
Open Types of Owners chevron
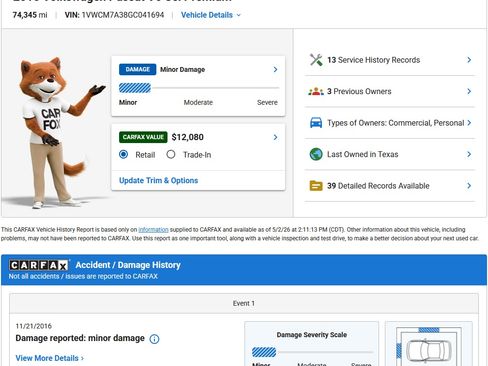(x=469, y=123)
